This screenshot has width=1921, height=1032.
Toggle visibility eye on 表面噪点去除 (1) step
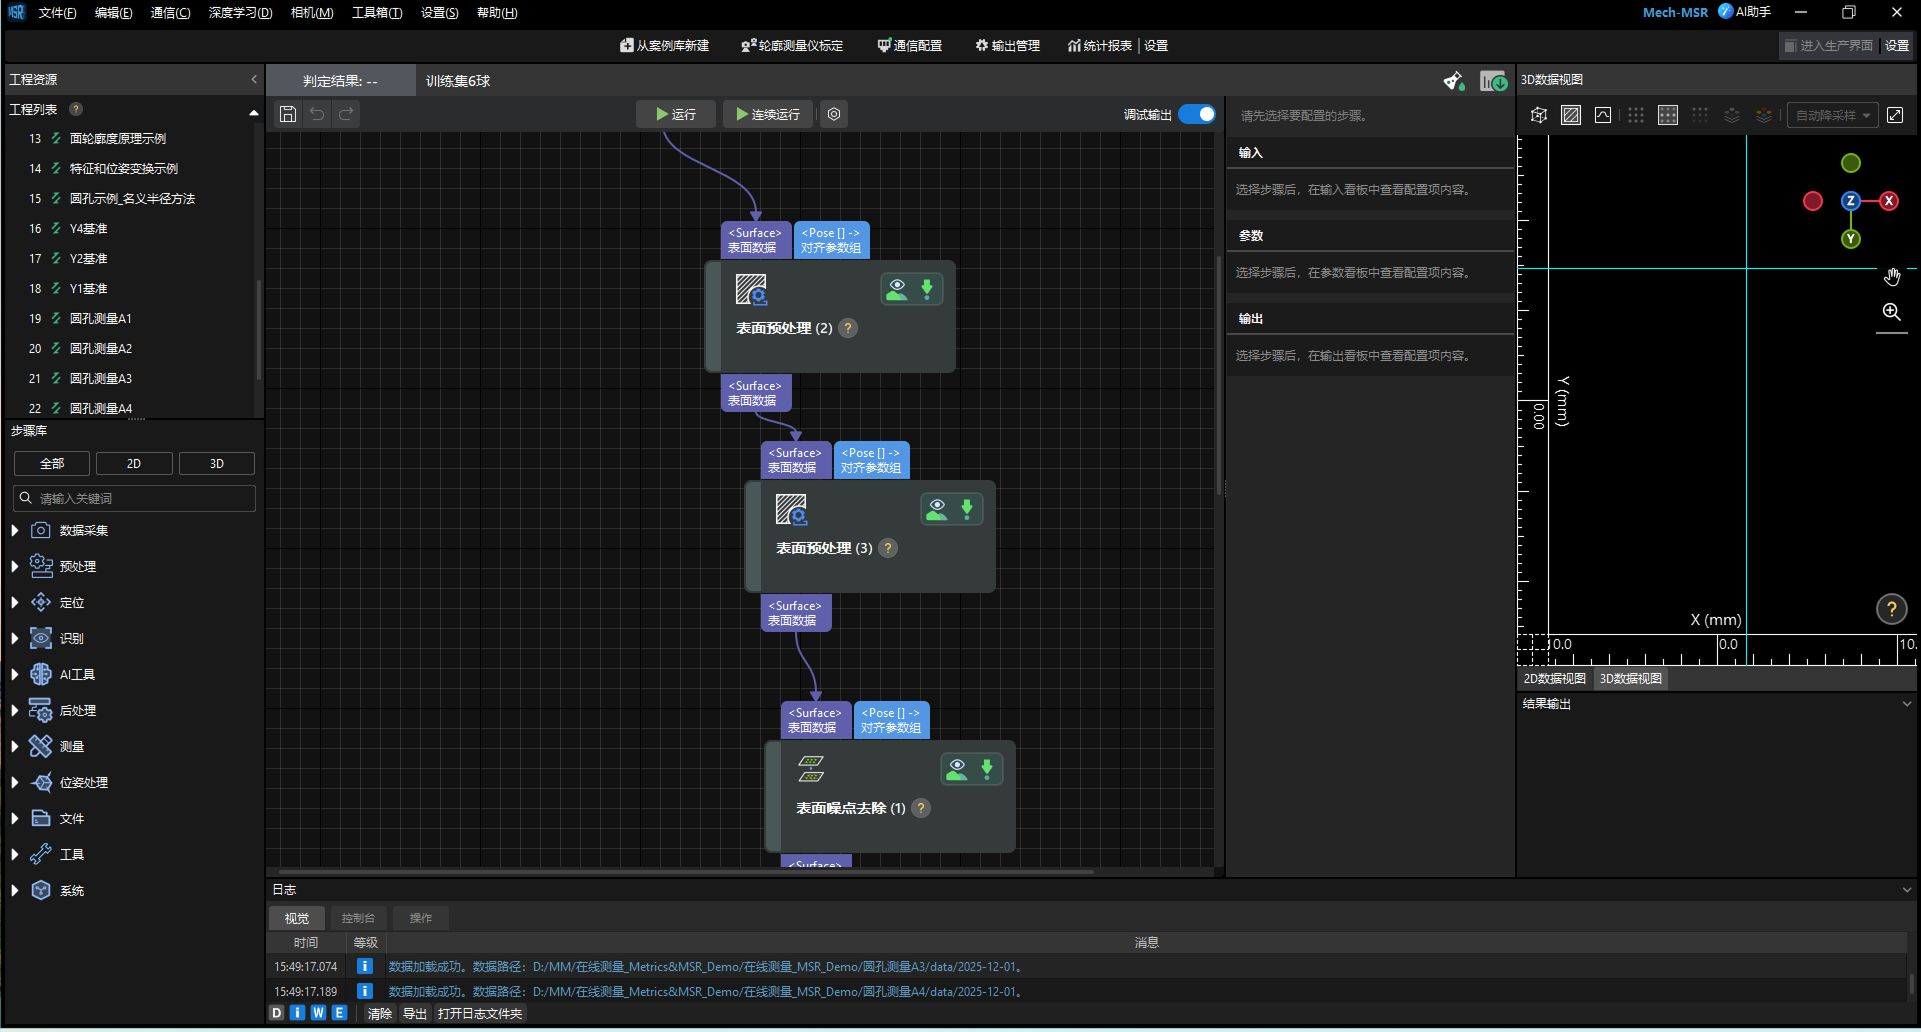tap(956, 769)
